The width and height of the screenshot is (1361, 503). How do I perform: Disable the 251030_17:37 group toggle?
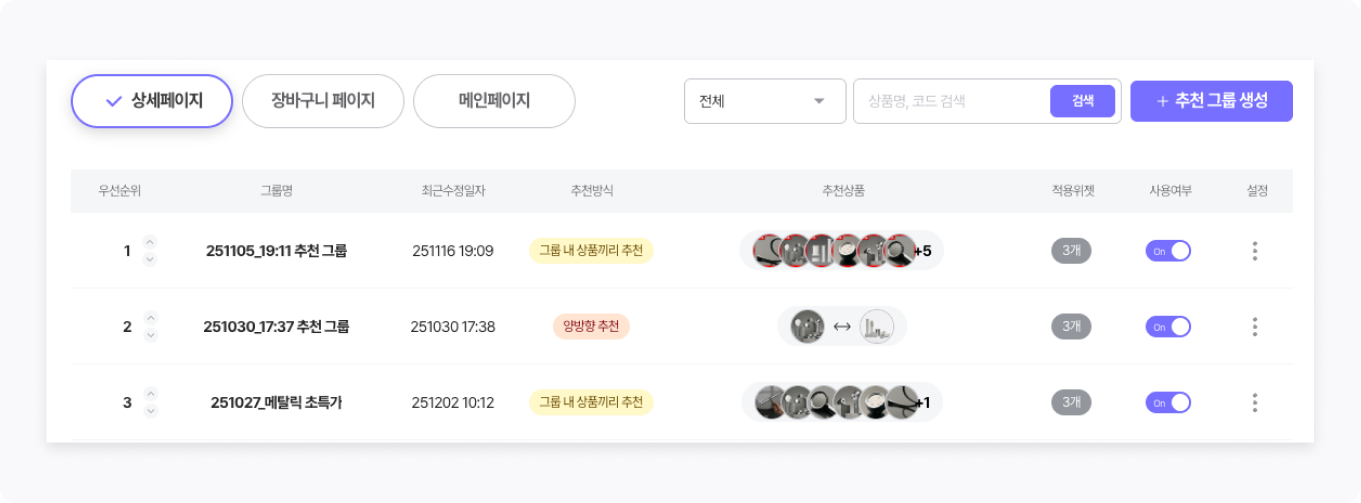click(1168, 327)
